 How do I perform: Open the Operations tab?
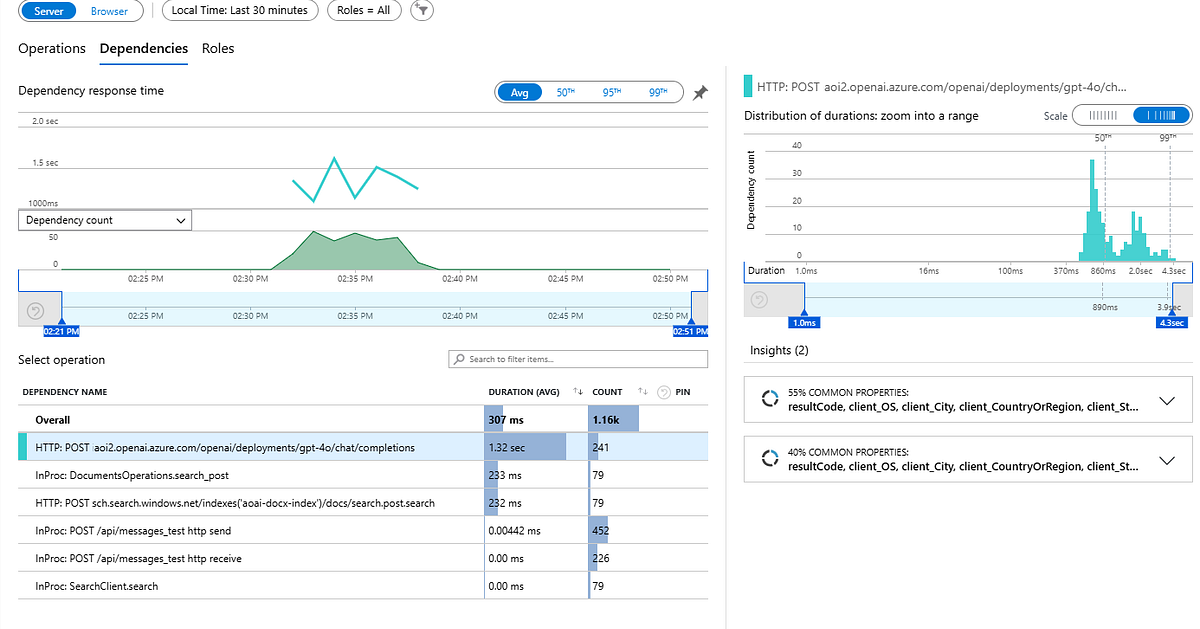(52, 48)
